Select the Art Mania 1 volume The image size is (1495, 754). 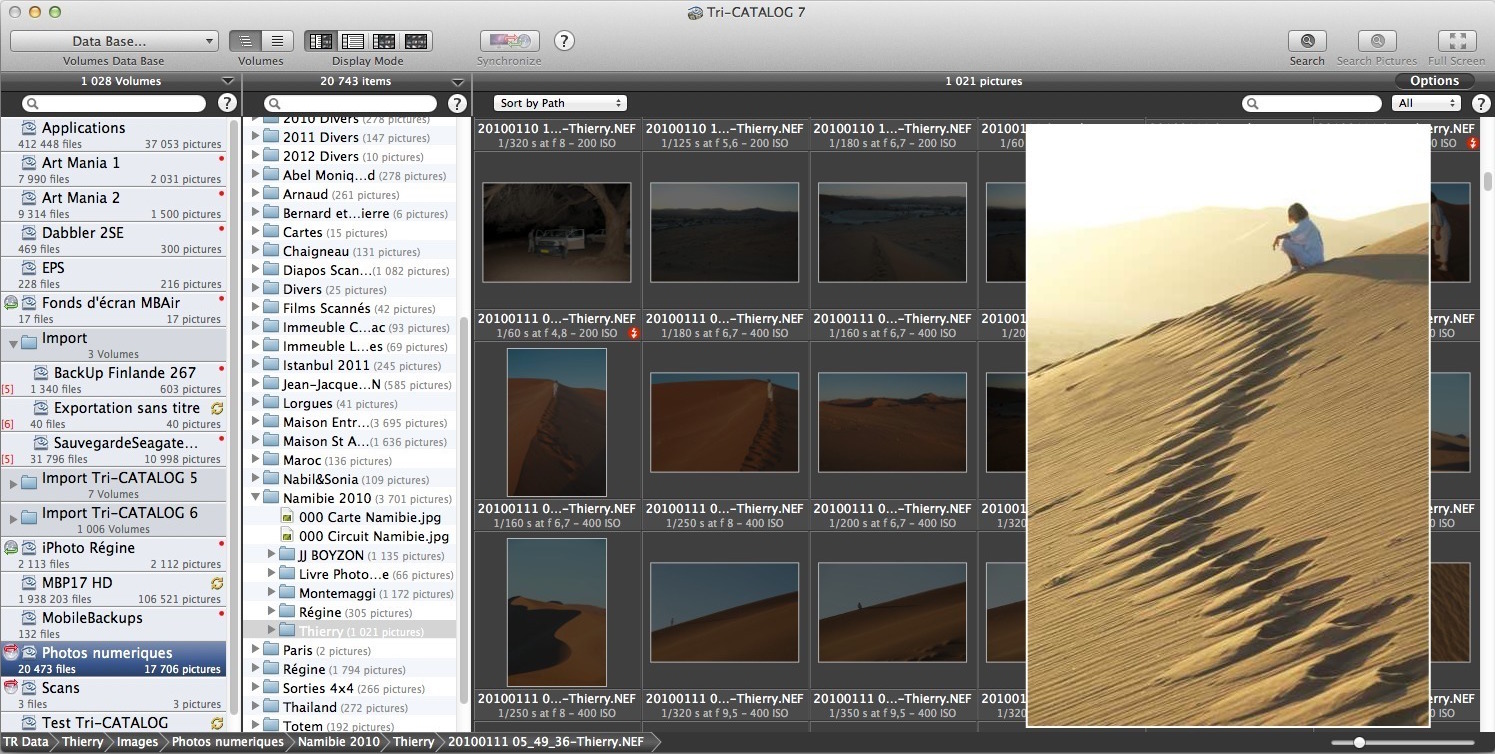click(x=113, y=170)
